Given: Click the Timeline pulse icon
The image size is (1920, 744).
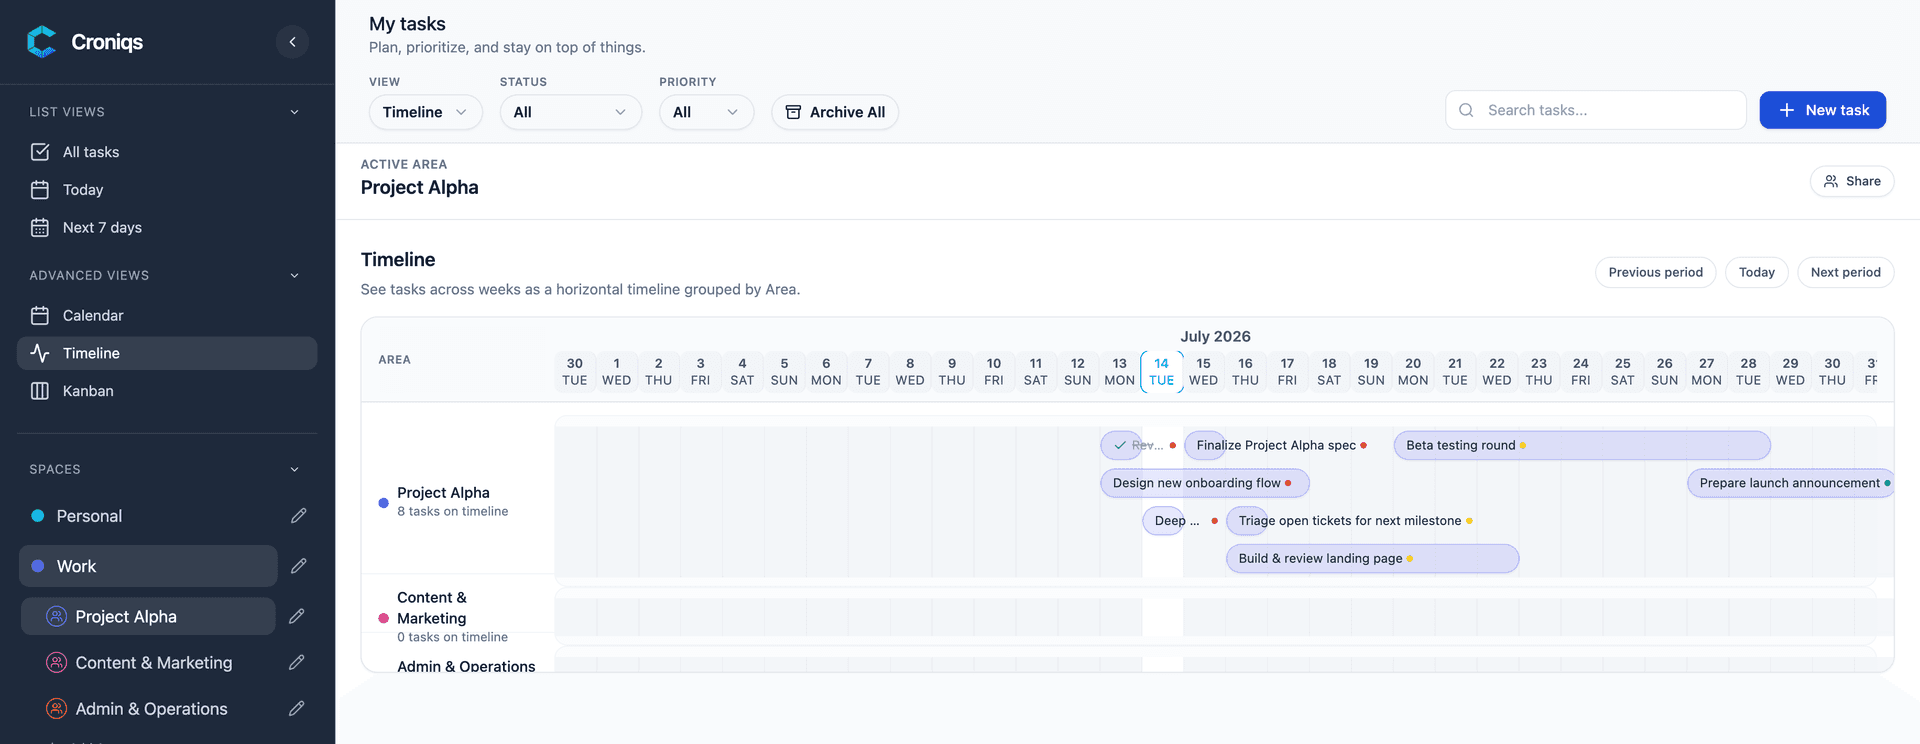Looking at the screenshot, I should [40, 353].
